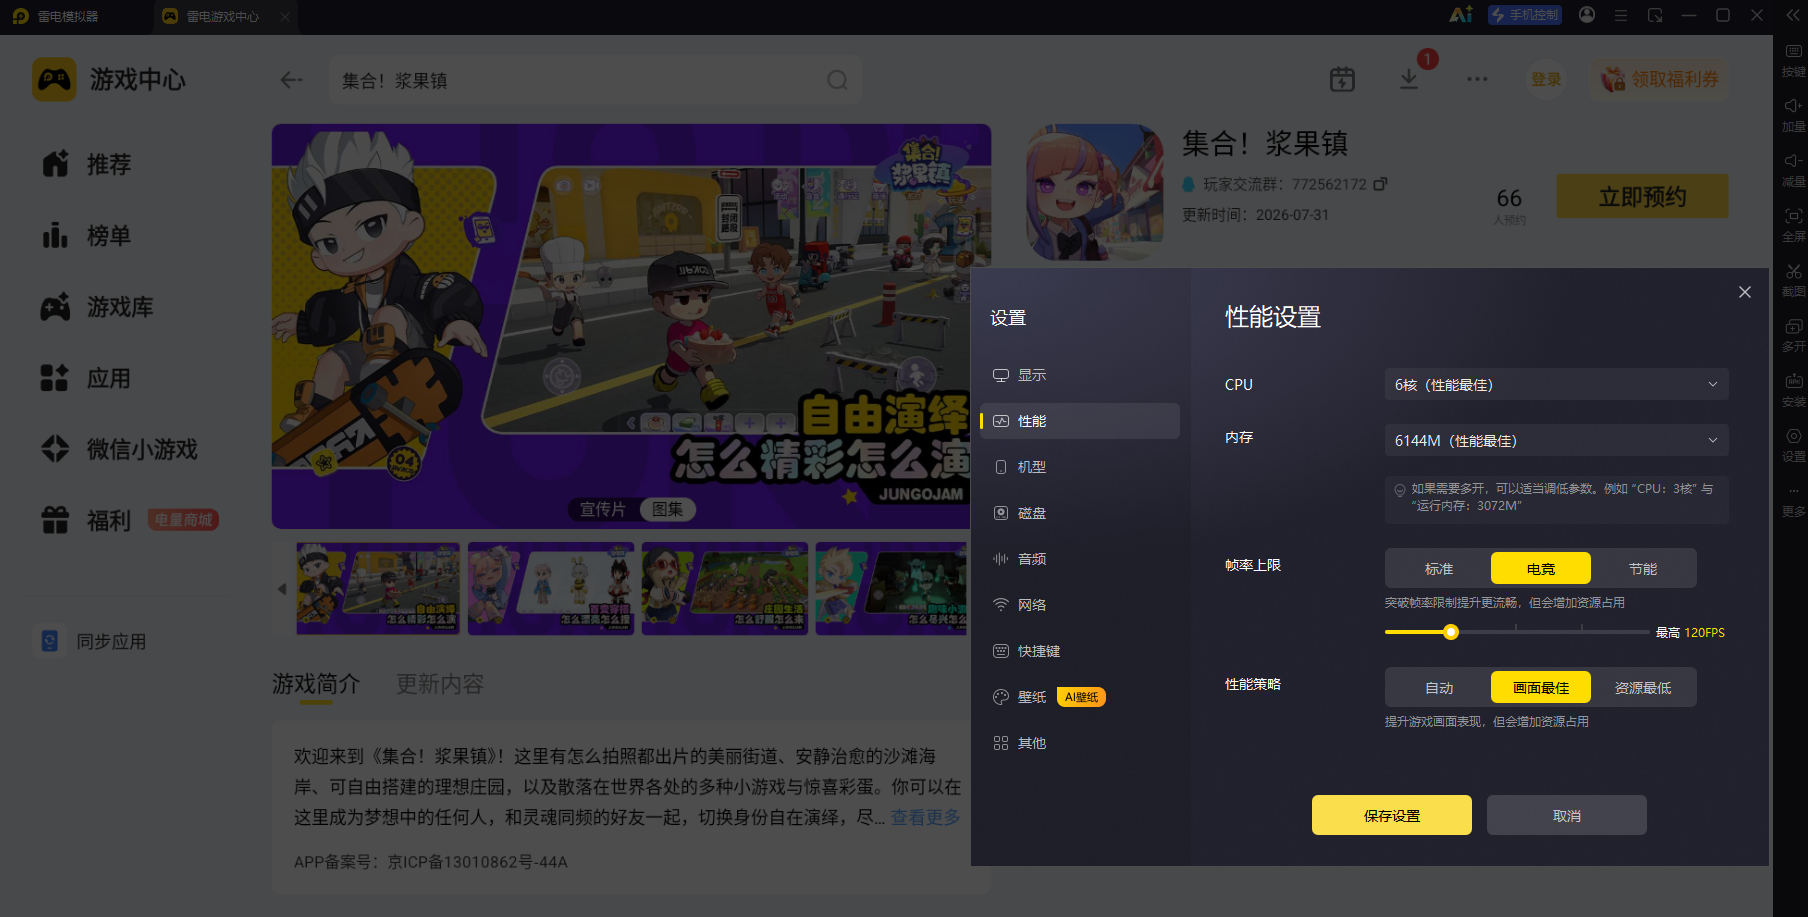Screen dimensions: 1808x917
Task: Open the 游戏库 game library
Action: [97, 307]
